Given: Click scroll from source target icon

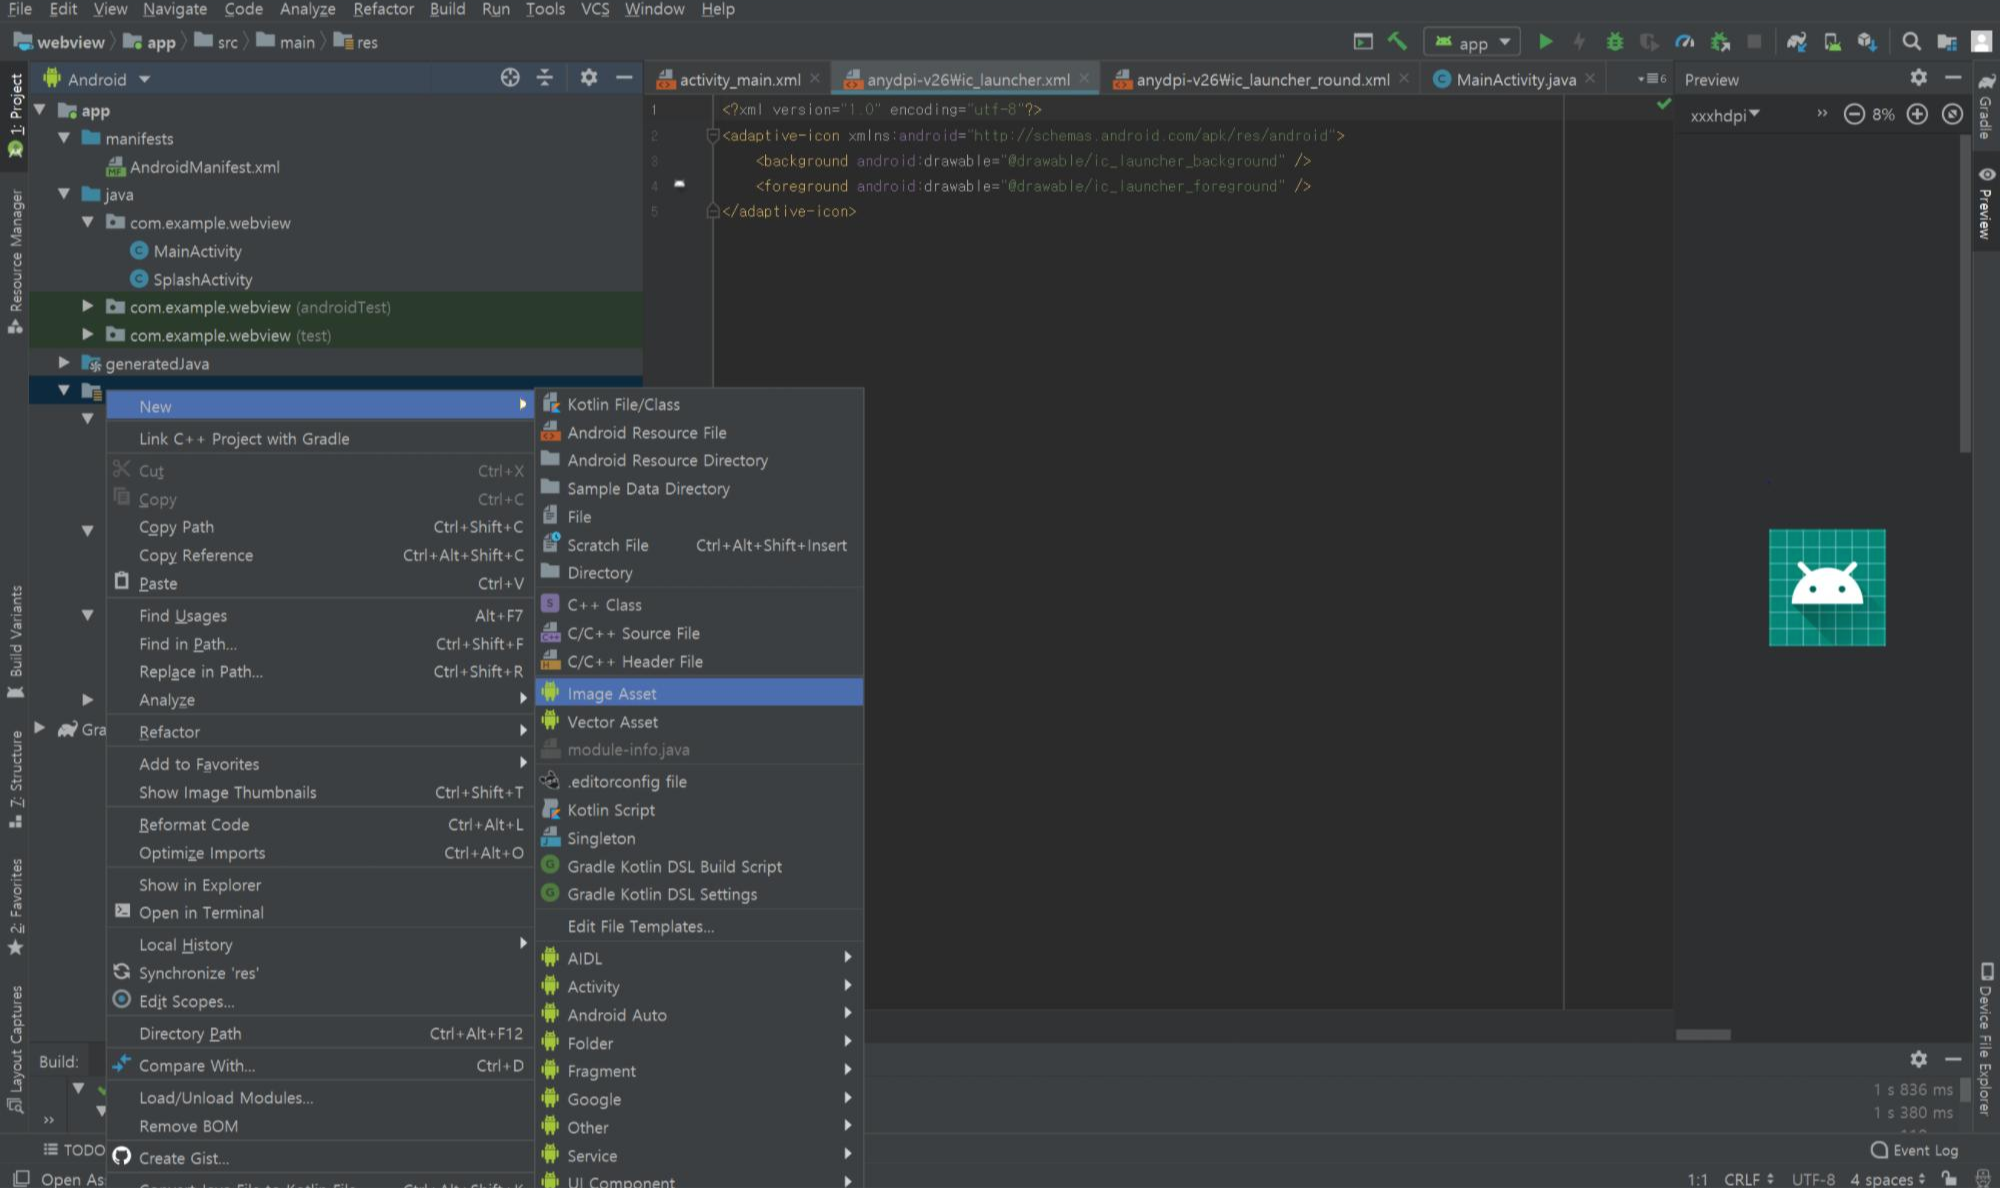Looking at the screenshot, I should tap(510, 78).
